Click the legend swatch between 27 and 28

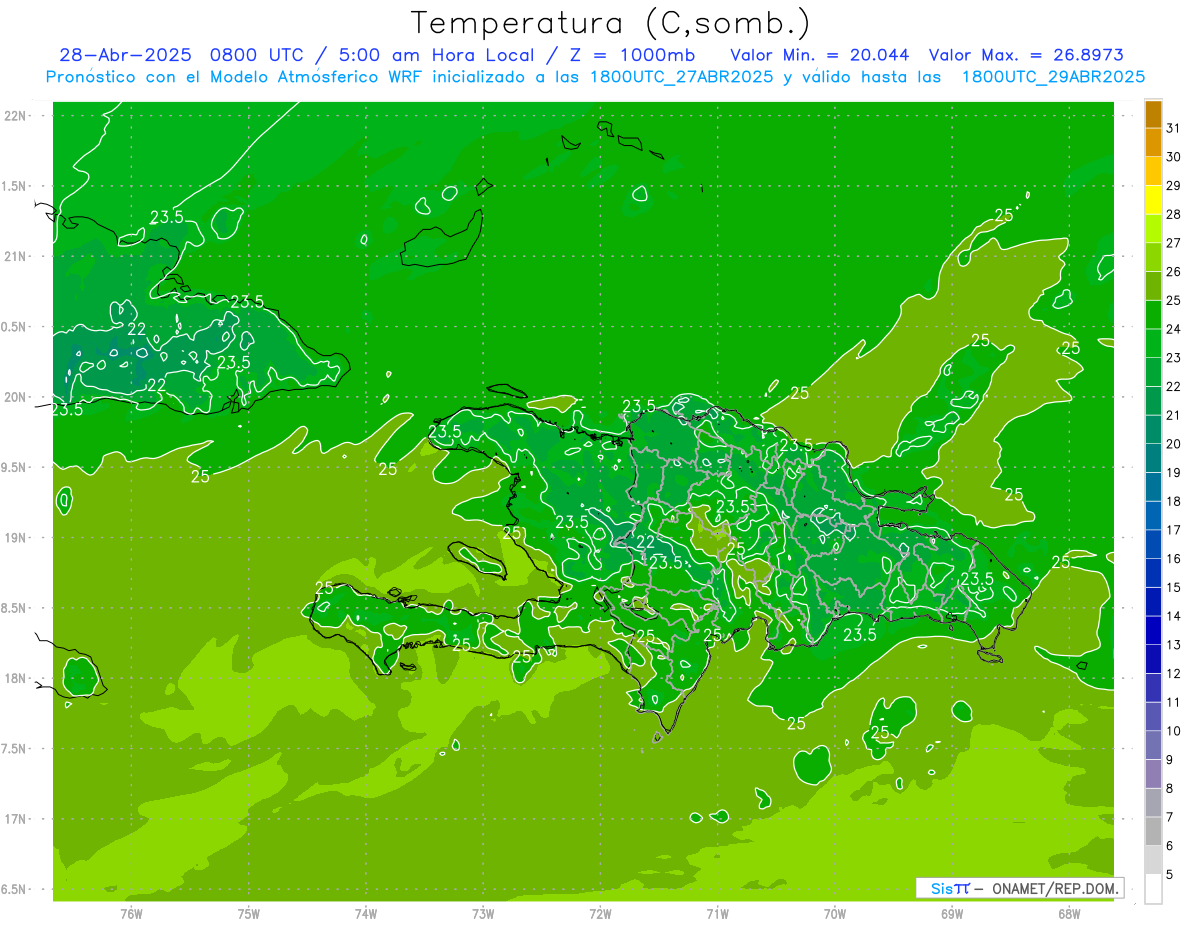tap(1153, 228)
